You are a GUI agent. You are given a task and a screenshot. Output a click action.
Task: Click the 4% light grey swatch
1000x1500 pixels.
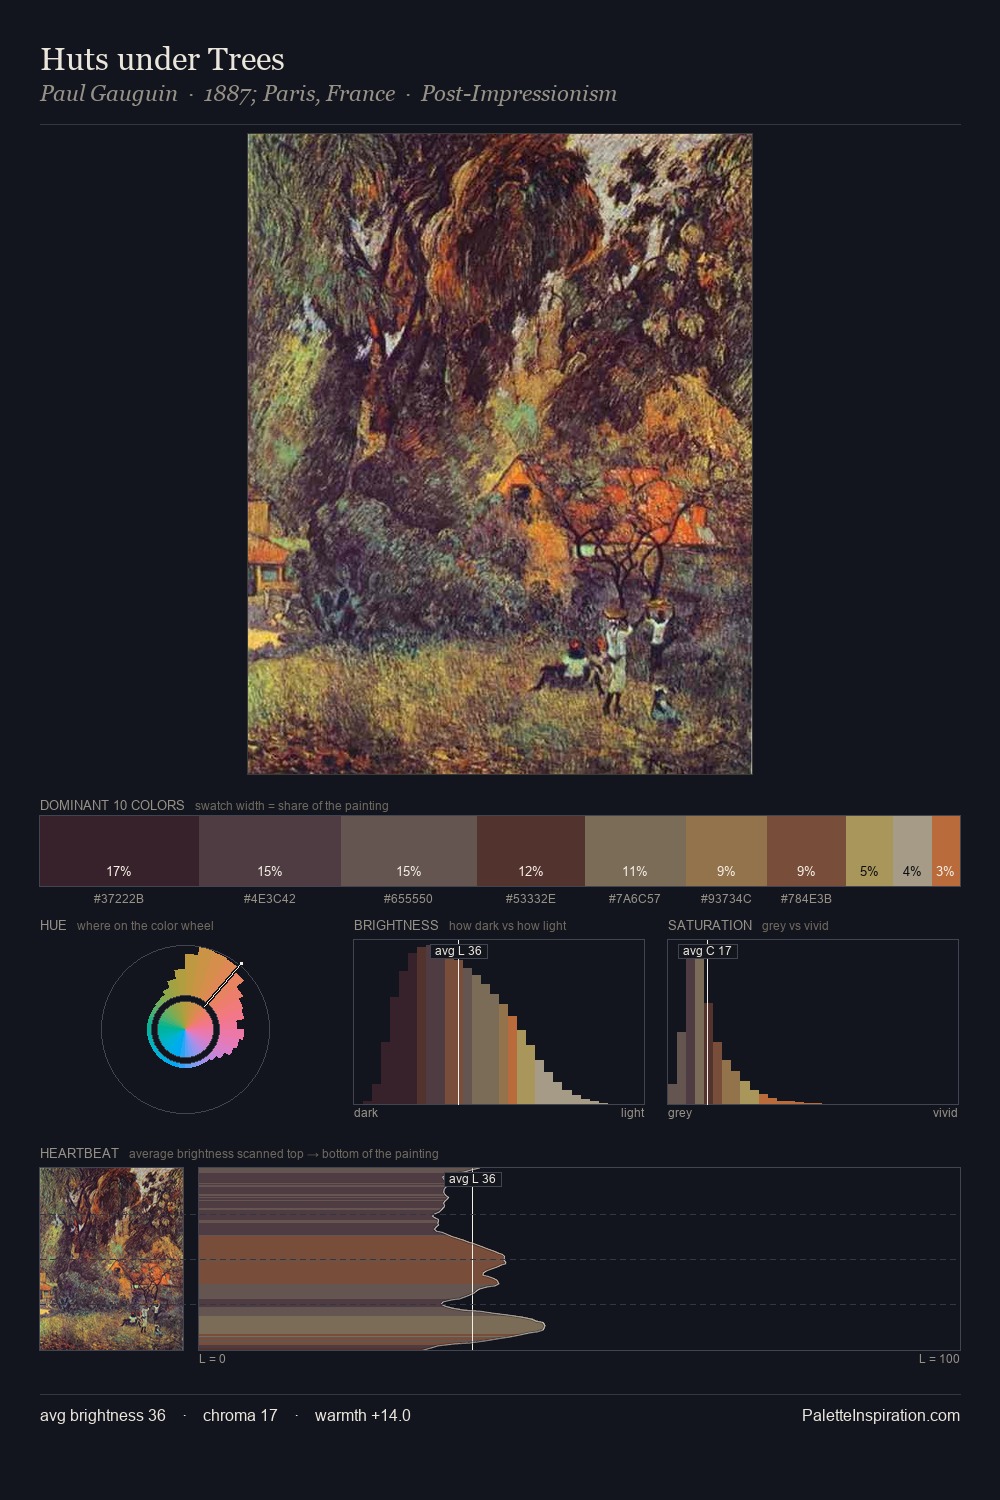tap(912, 851)
